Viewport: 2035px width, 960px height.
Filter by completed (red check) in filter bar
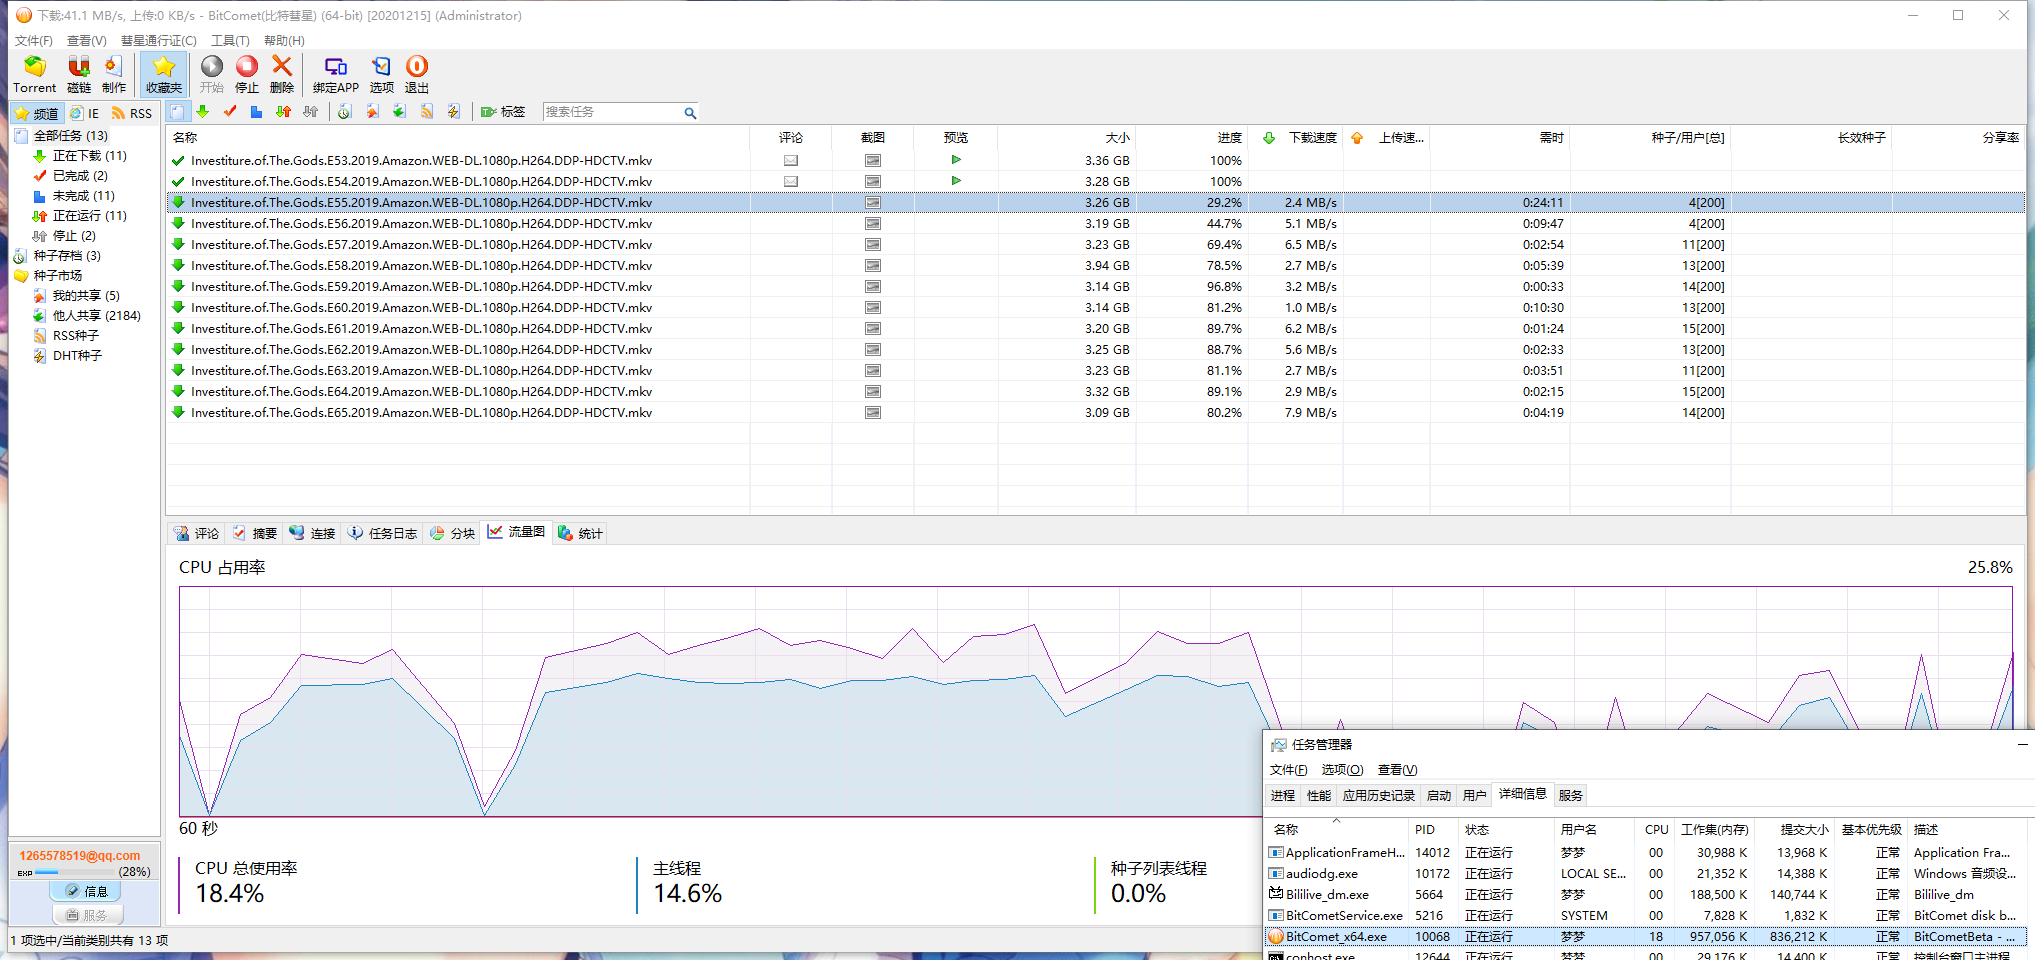click(230, 112)
